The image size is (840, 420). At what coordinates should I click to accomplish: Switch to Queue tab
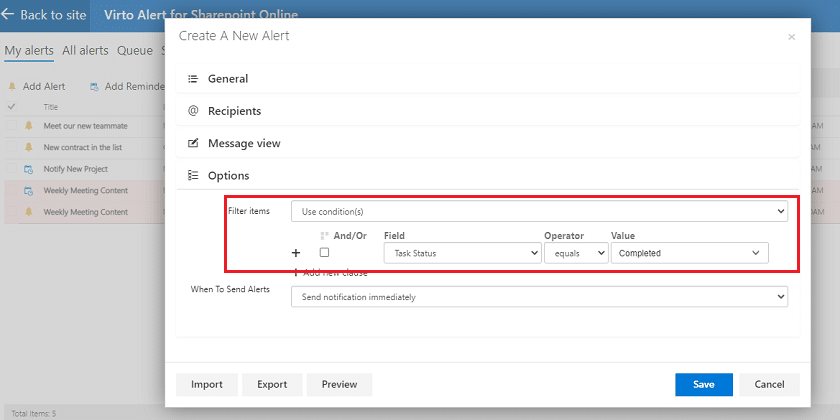coord(135,51)
